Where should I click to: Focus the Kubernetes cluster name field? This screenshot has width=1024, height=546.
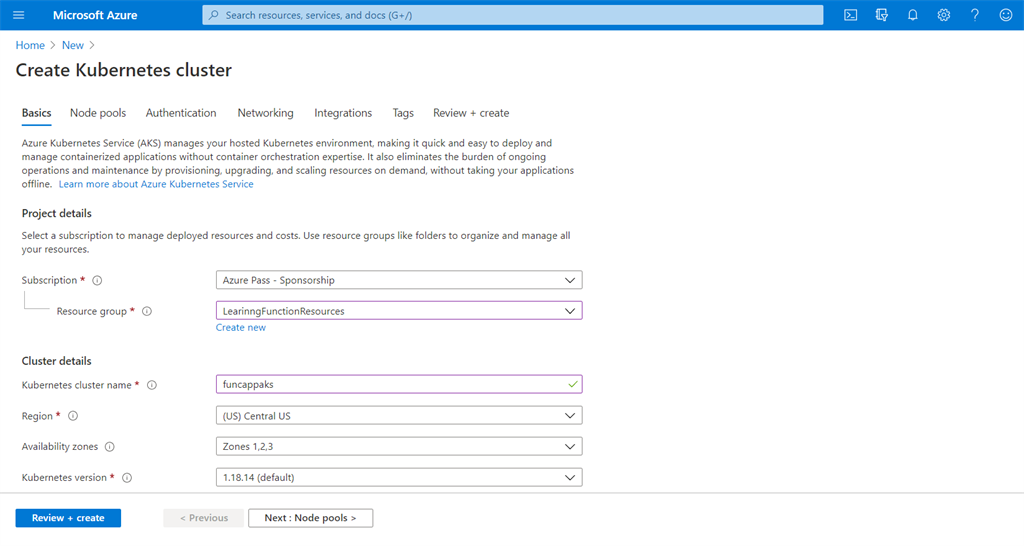click(390, 385)
